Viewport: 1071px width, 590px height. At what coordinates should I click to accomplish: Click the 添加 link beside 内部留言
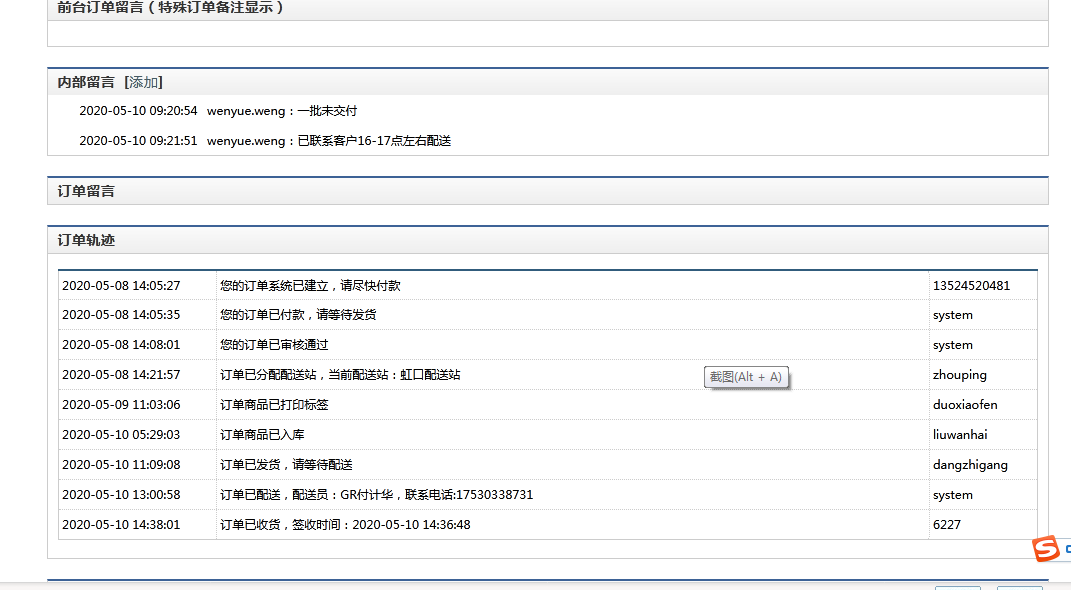click(x=143, y=82)
